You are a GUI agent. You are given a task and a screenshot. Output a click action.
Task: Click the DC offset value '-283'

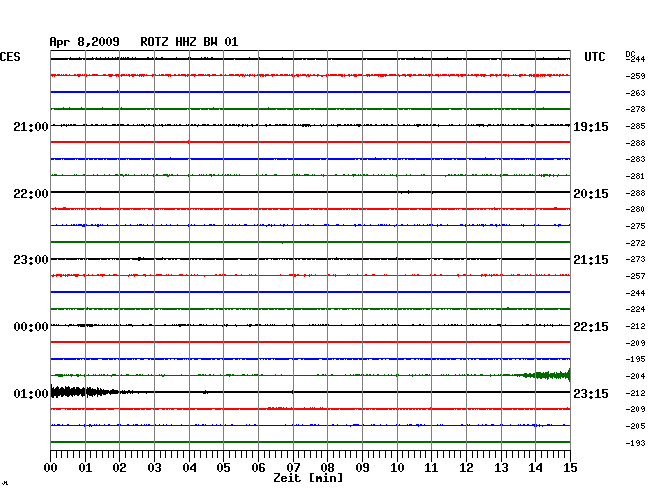(x=635, y=159)
